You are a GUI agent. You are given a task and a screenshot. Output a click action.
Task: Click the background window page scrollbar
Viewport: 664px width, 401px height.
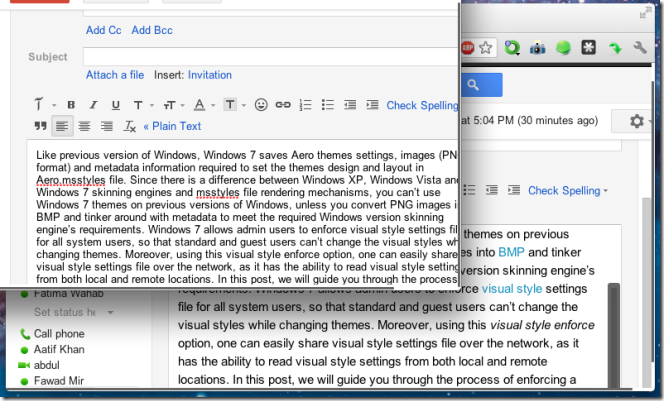[646, 292]
